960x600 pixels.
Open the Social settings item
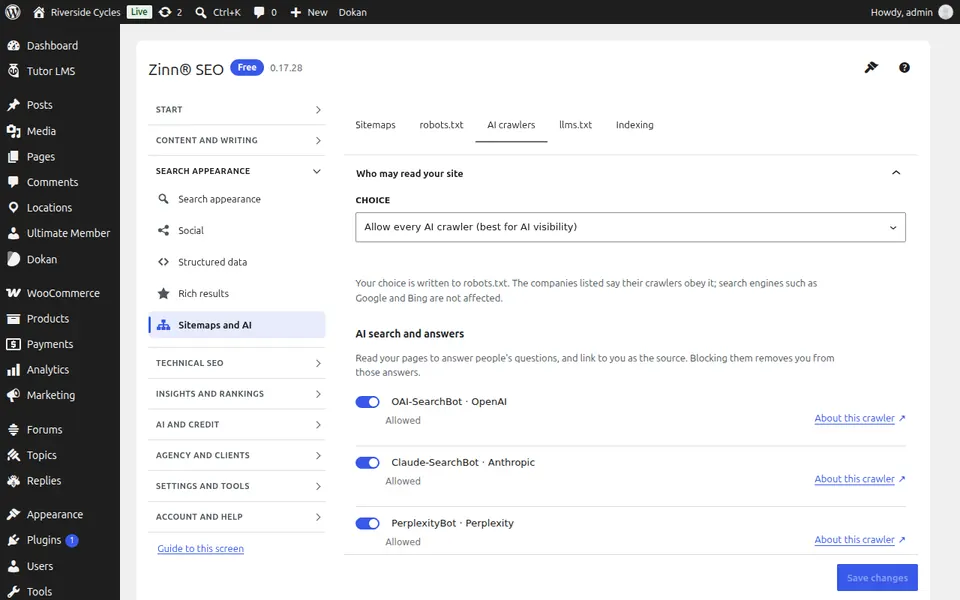tap(237, 230)
